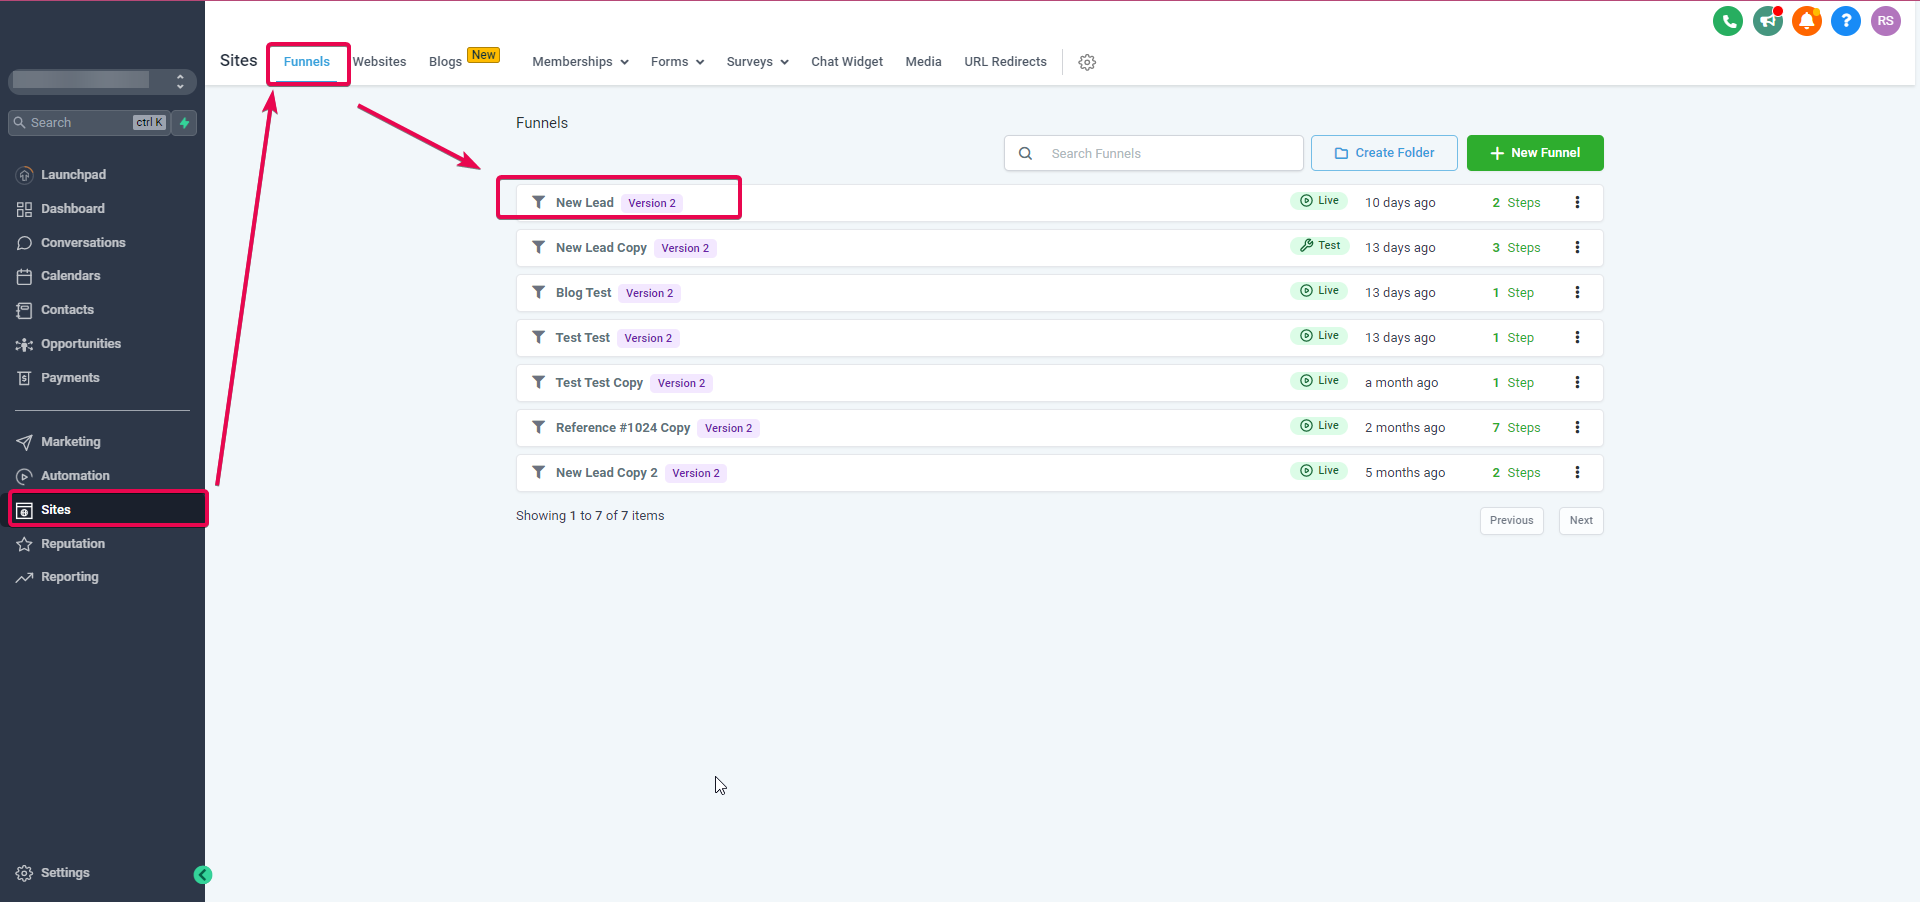Viewport: 1920px width, 902px height.
Task: Open the megaphone announcements icon
Action: 1767,21
